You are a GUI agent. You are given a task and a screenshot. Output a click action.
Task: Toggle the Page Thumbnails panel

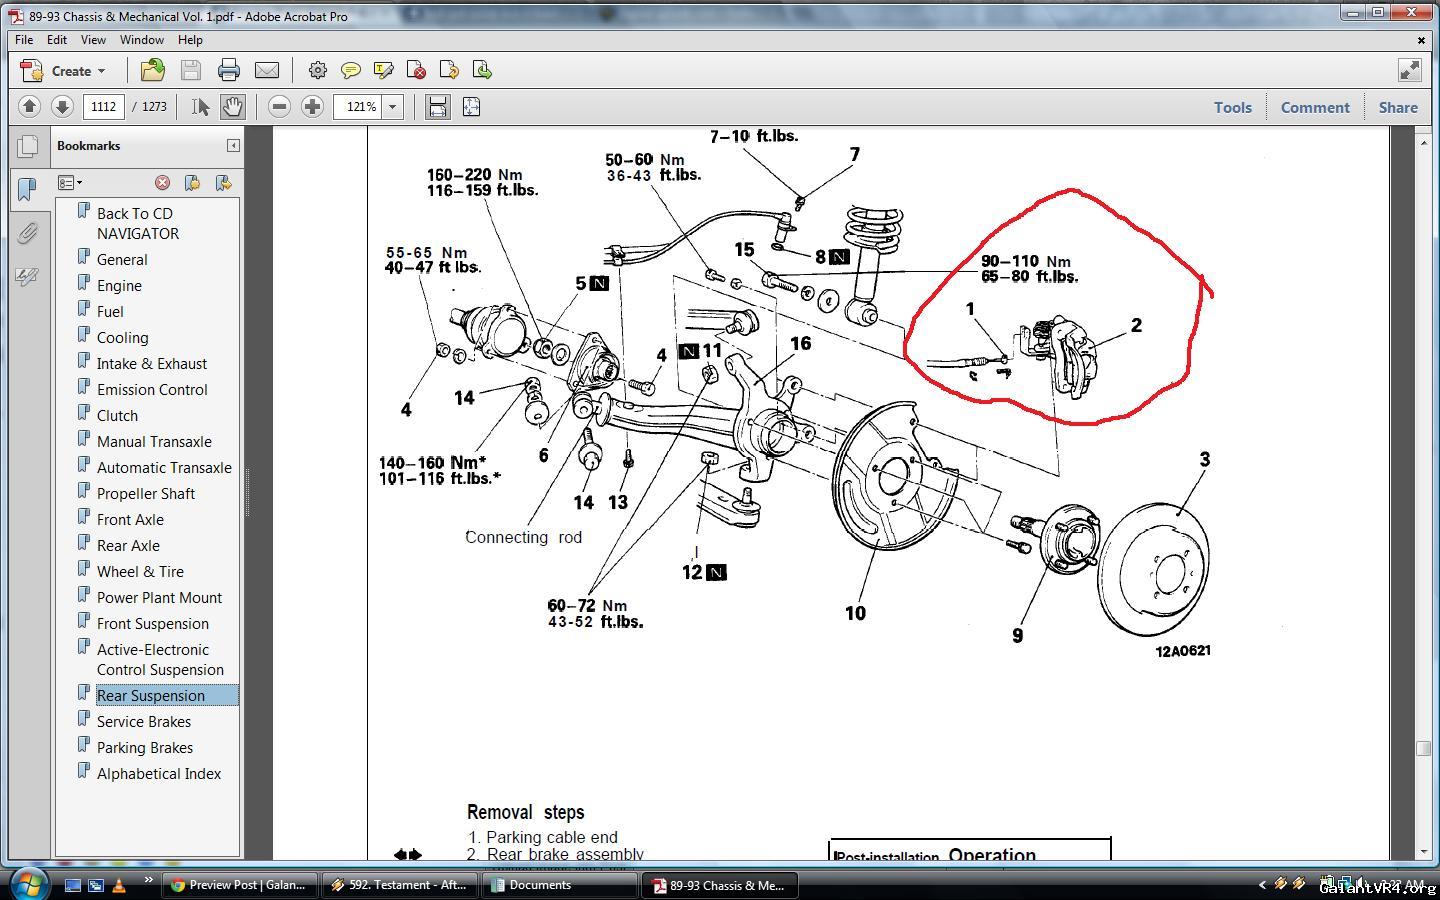click(x=27, y=147)
